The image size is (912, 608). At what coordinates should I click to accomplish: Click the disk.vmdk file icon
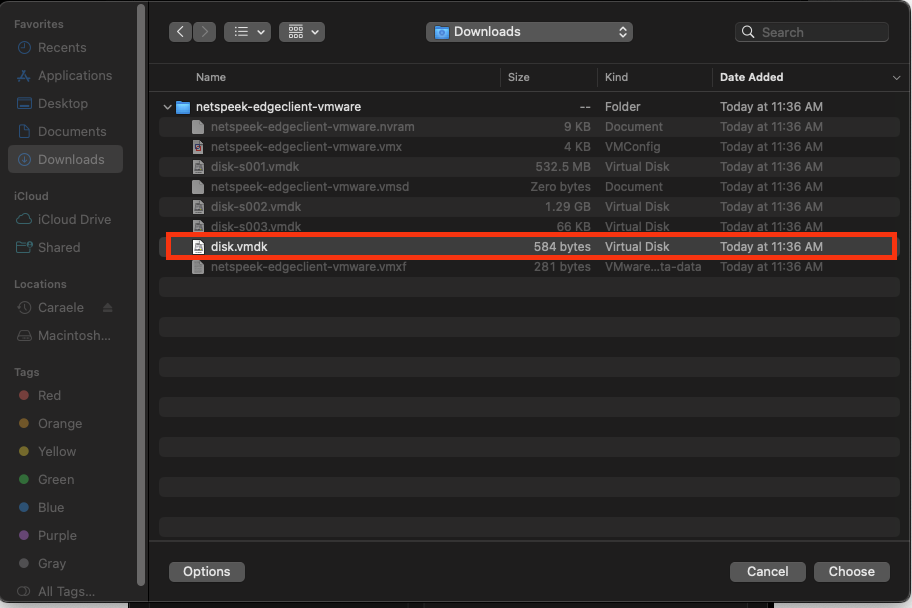tap(198, 247)
